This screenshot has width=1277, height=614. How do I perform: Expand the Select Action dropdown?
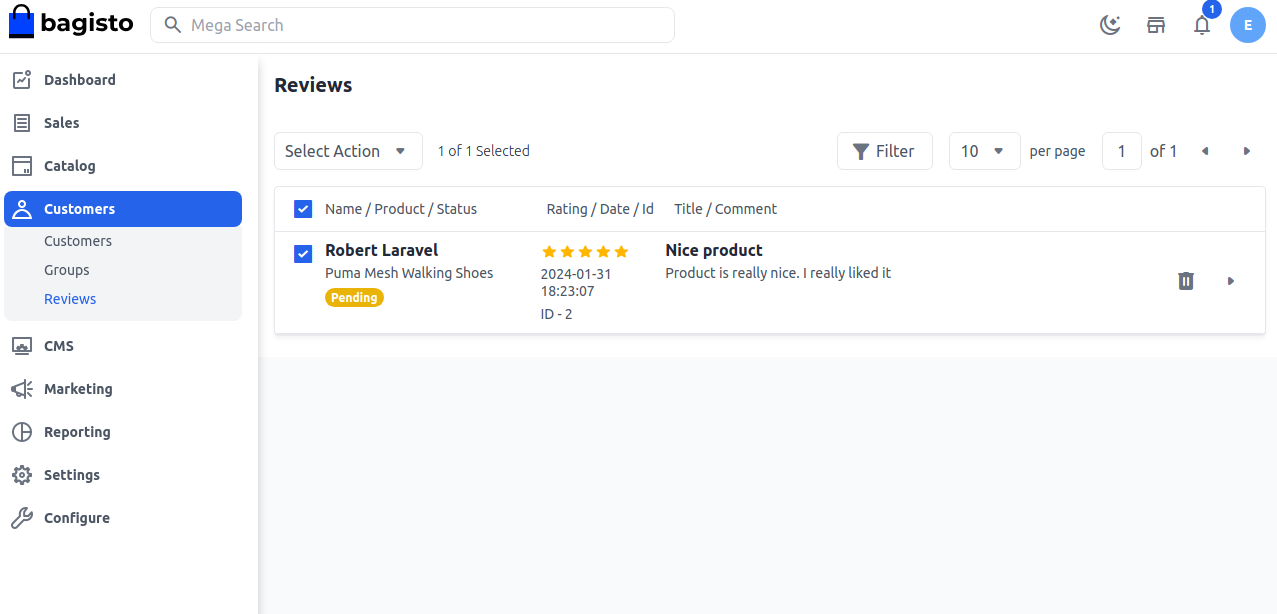(x=348, y=151)
